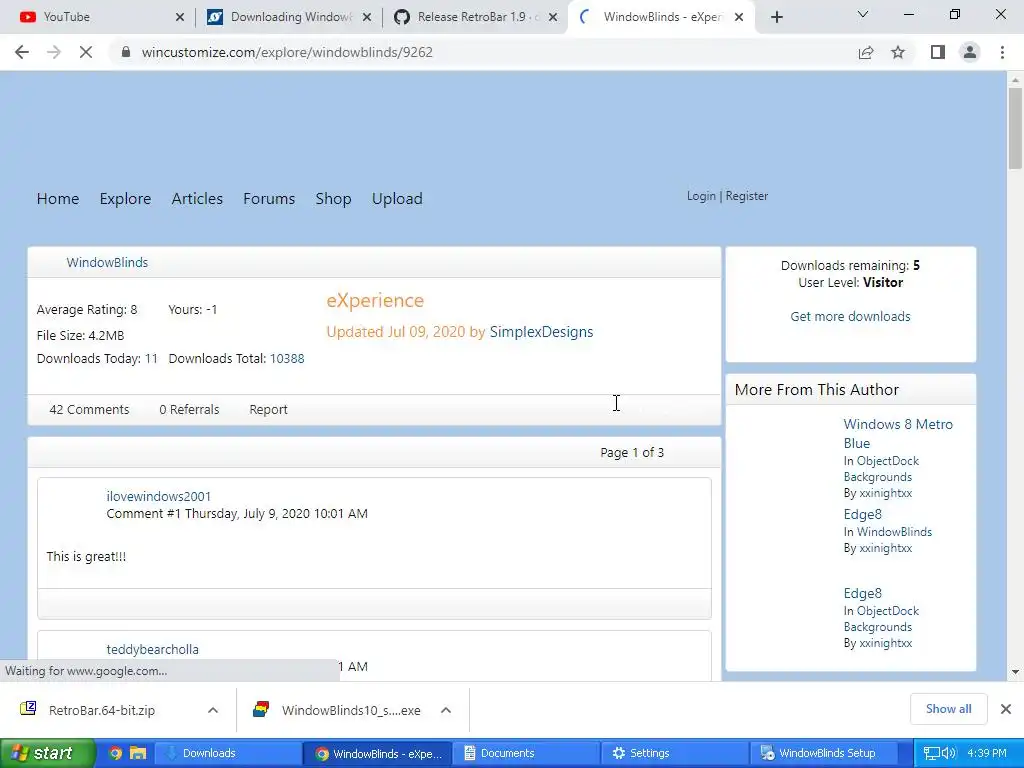The image size is (1024, 768).
Task: Open the WindowBlinds breadcrumb link
Action: [107, 263]
